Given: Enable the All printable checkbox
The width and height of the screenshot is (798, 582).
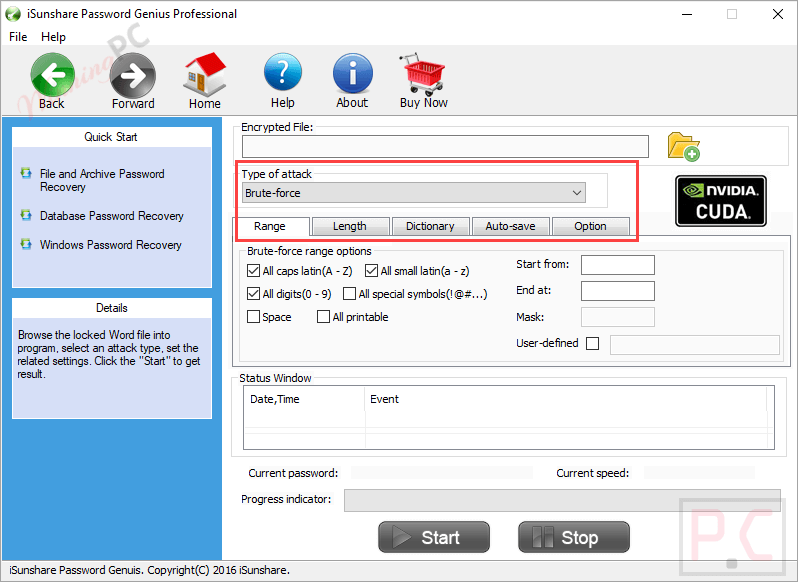Looking at the screenshot, I should click(323, 316).
